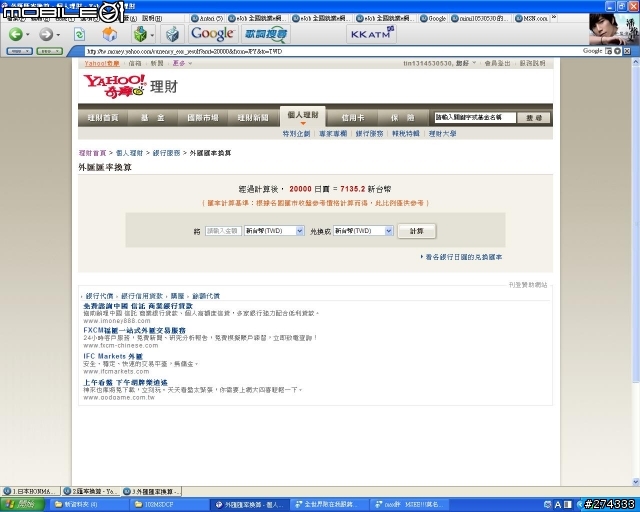Viewport: 640px width, 512px height.
Task: Click the Yahoo!奇摩 logo
Action: click(x=115, y=86)
